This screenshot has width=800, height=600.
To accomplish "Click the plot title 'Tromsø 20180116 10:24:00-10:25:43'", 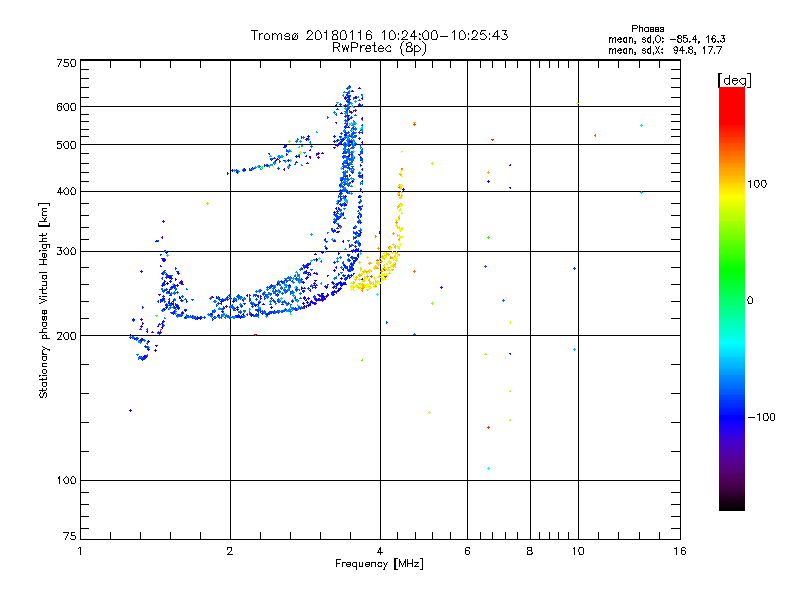I will point(379,35).
